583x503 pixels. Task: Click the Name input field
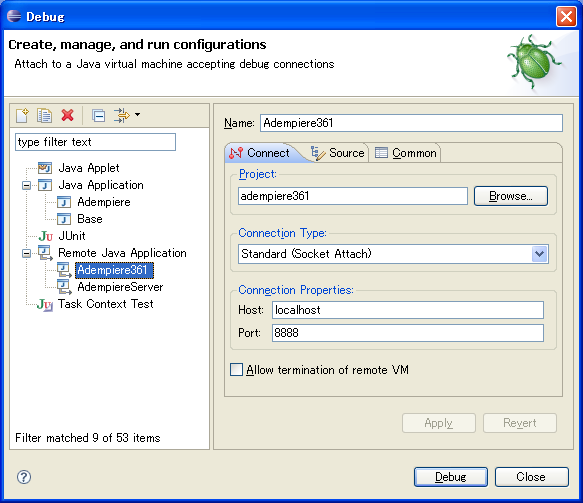coord(411,123)
